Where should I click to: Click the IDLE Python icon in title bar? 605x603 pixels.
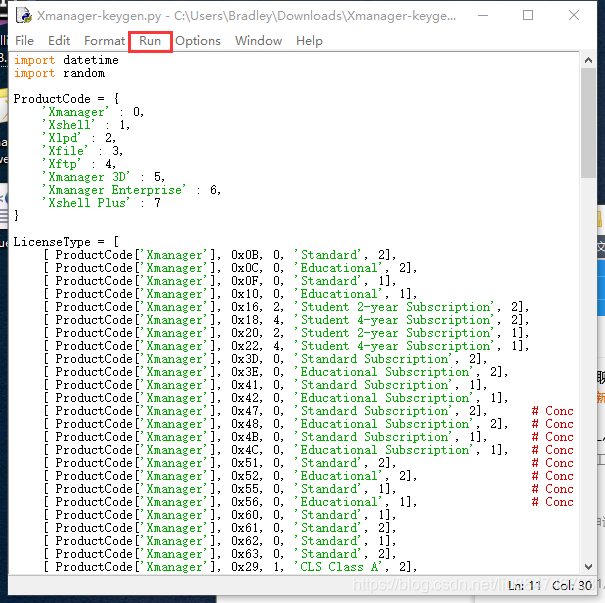coord(24,16)
